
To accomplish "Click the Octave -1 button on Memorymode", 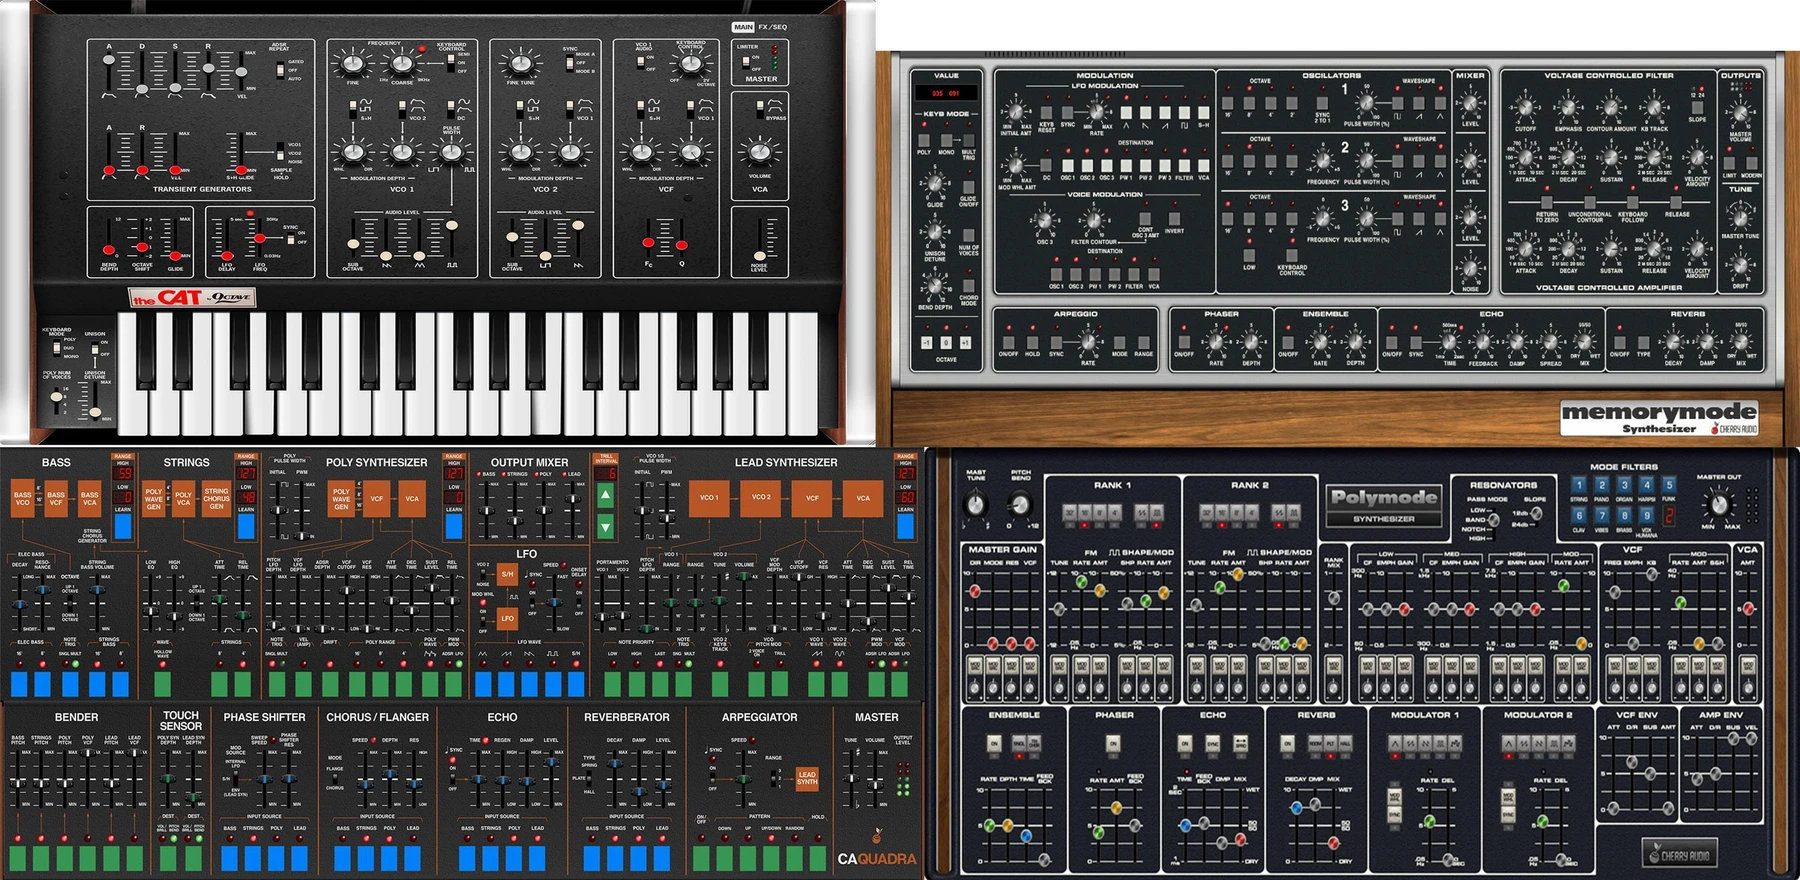I will pyautogui.click(x=926, y=342).
